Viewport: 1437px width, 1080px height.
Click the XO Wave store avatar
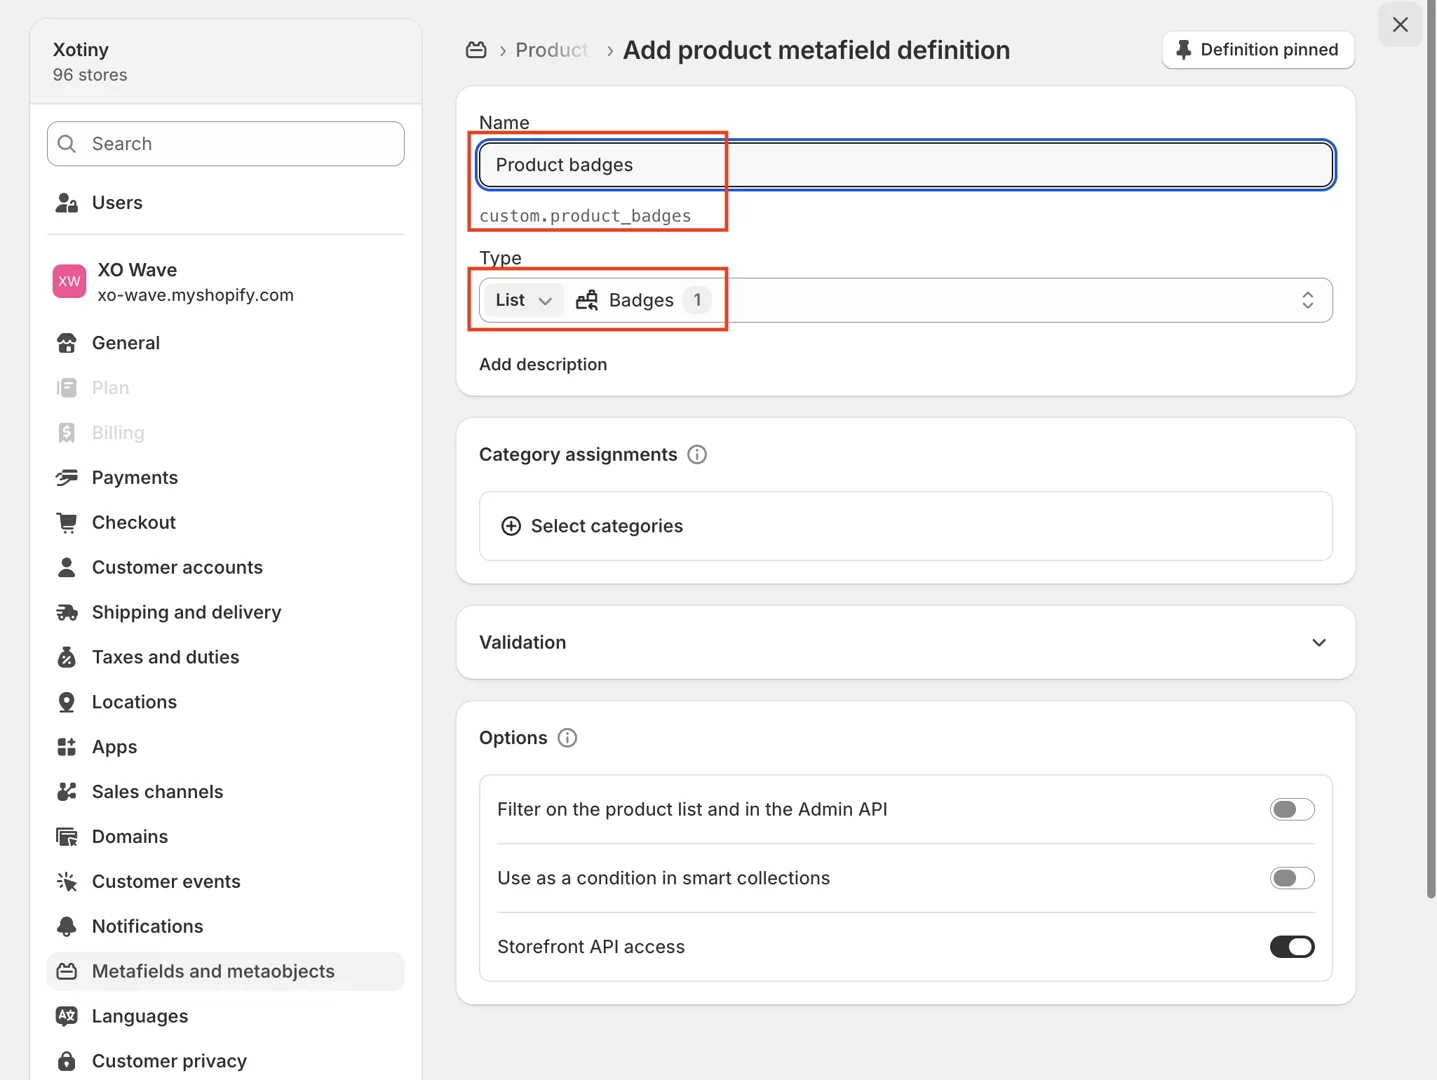(69, 281)
